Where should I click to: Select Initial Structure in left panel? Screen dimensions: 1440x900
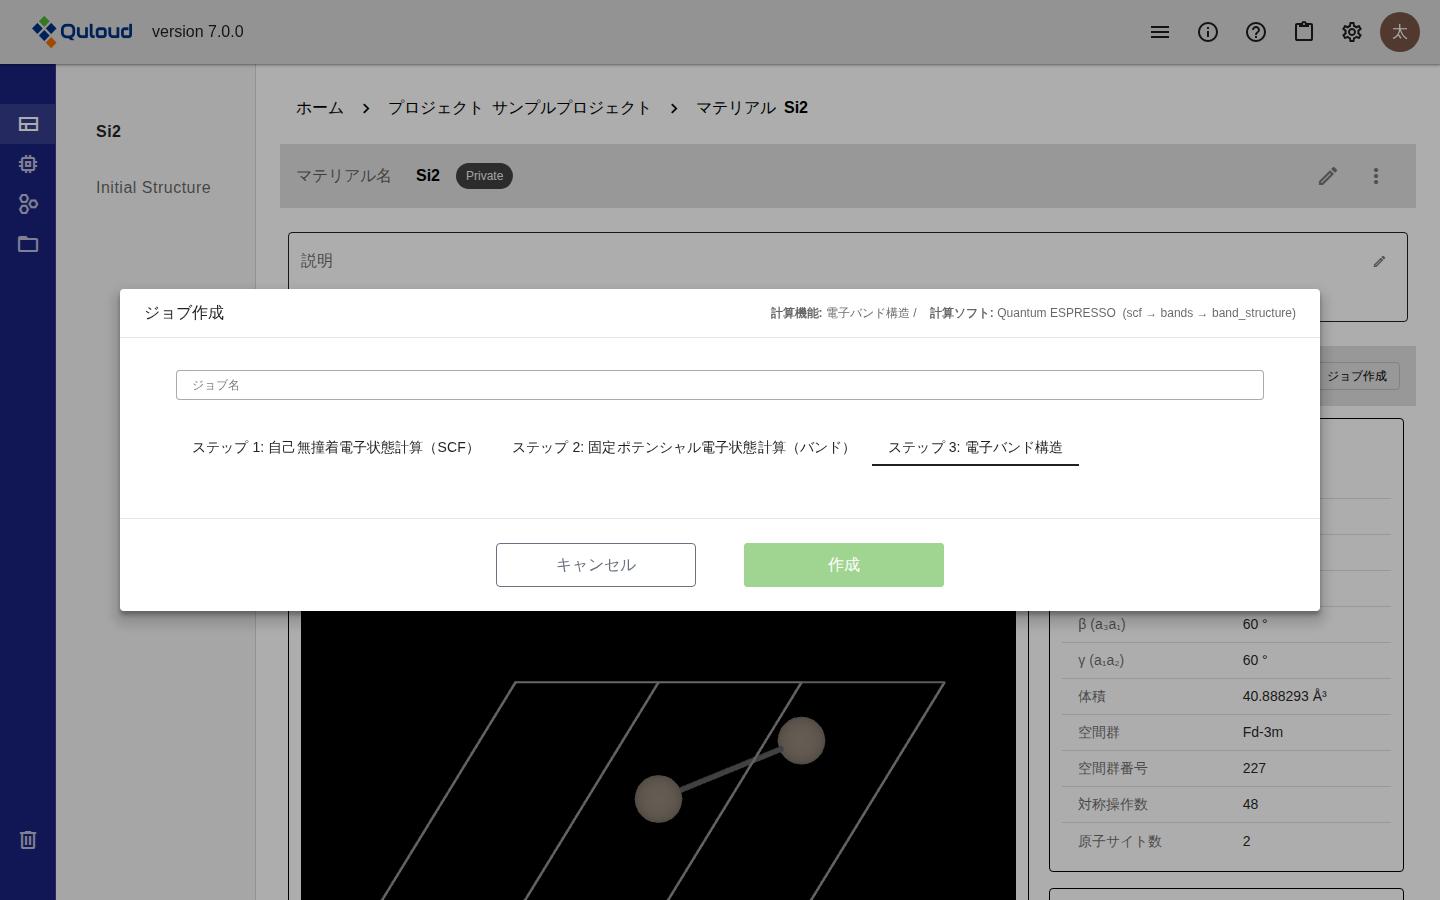pos(153,187)
